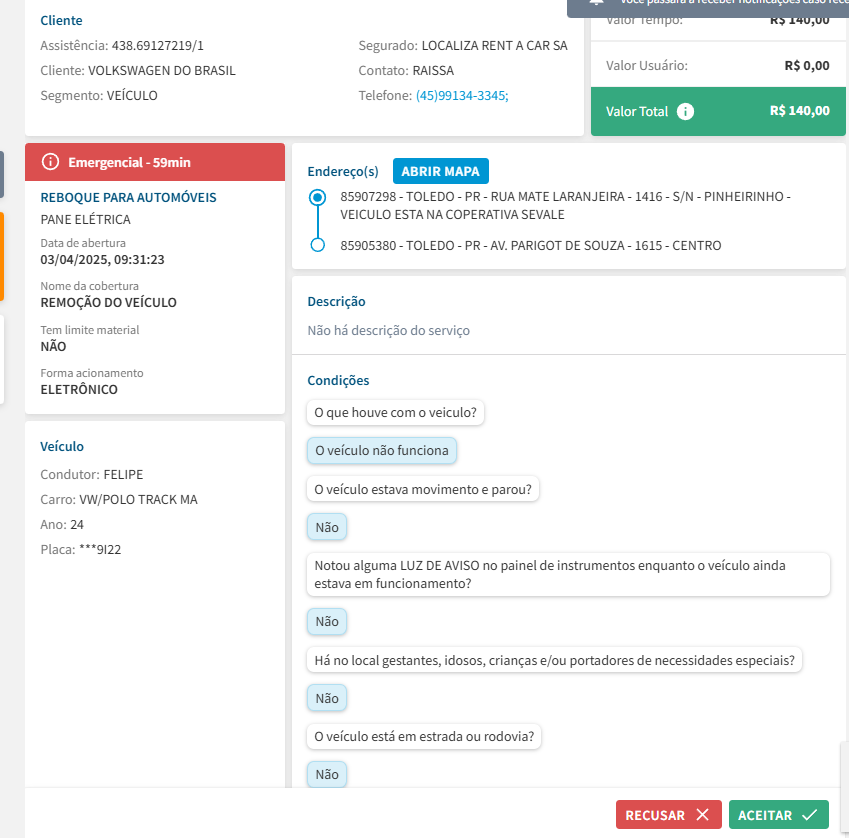849x838 pixels.
Task: Click "Não" under the gestantes, idosos question
Action: 327,698
